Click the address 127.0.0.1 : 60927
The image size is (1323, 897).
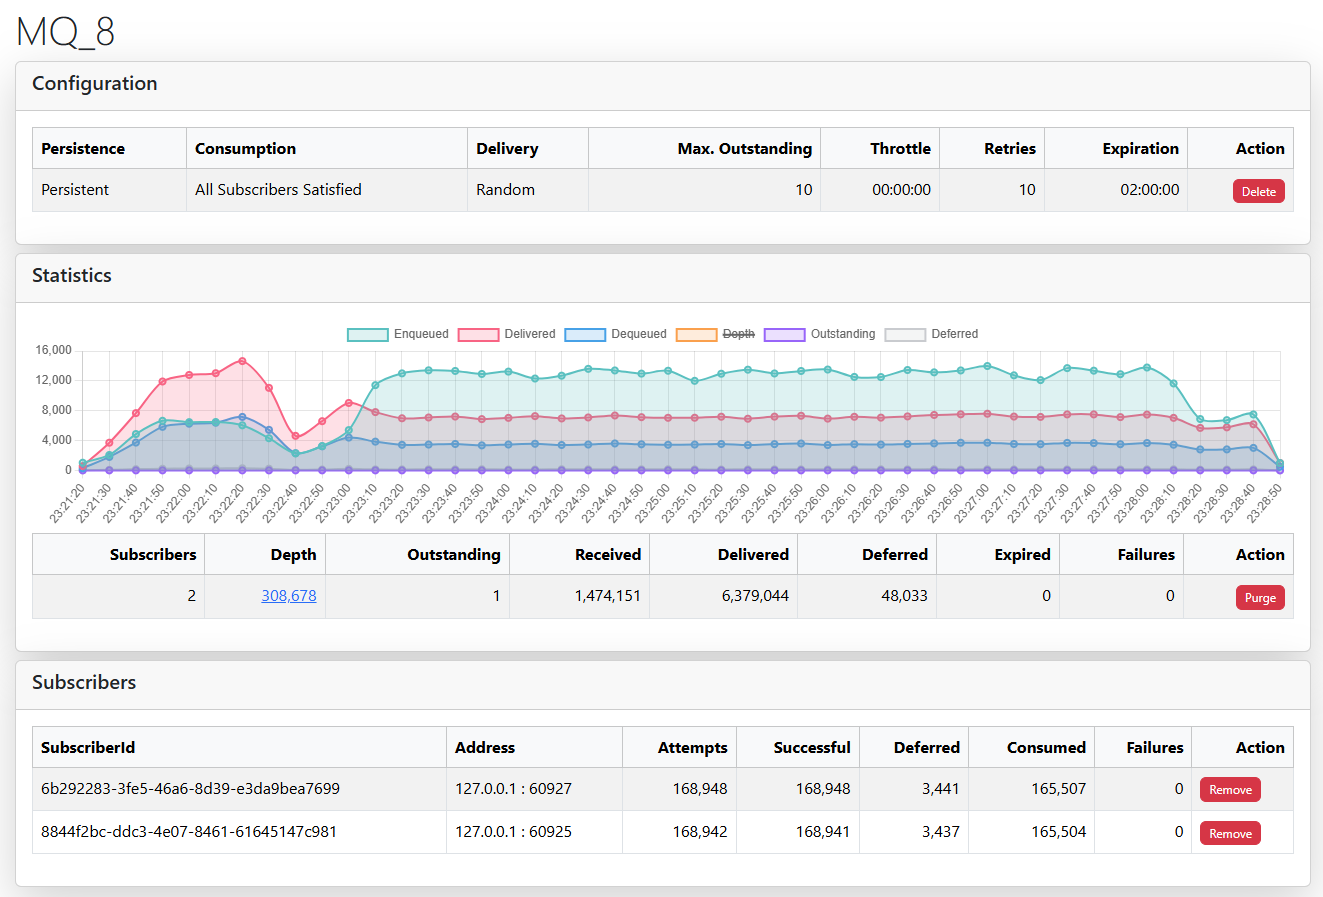click(x=513, y=788)
